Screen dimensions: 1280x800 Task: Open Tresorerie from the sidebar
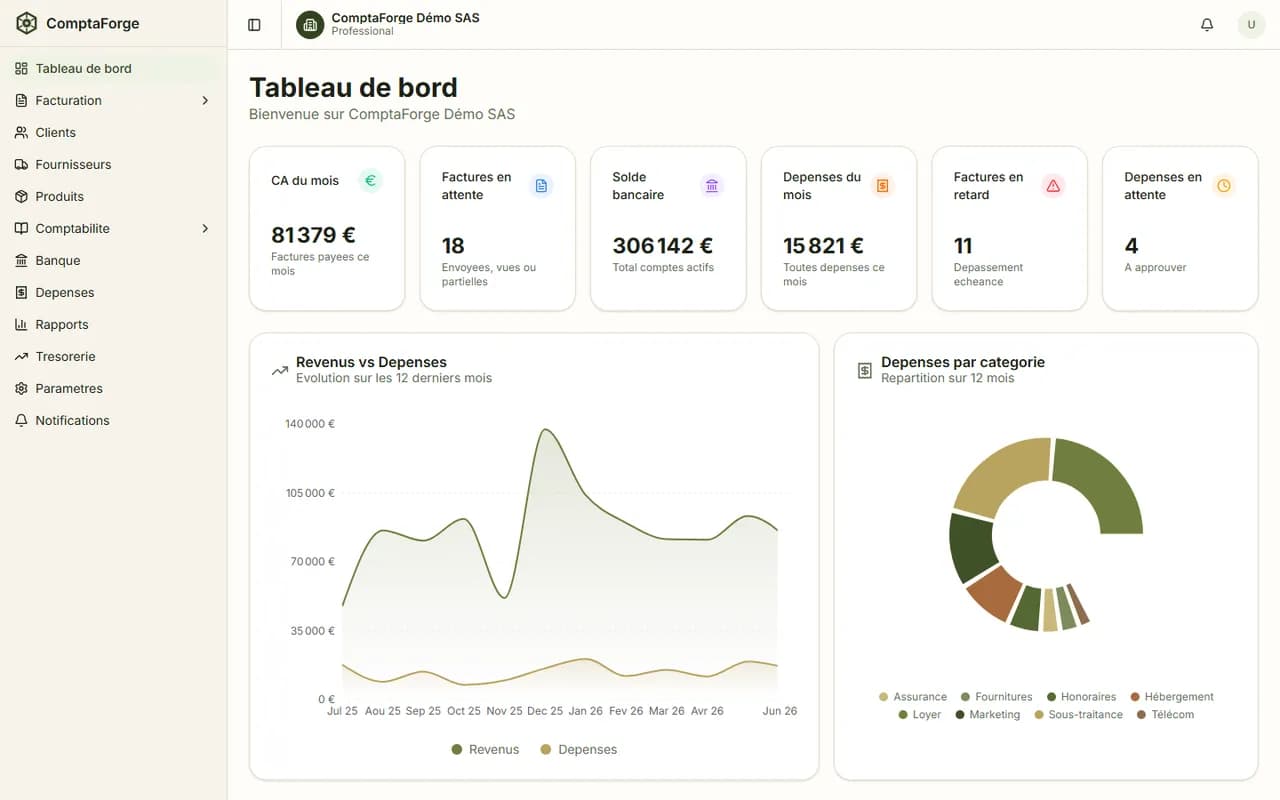tap(113, 357)
